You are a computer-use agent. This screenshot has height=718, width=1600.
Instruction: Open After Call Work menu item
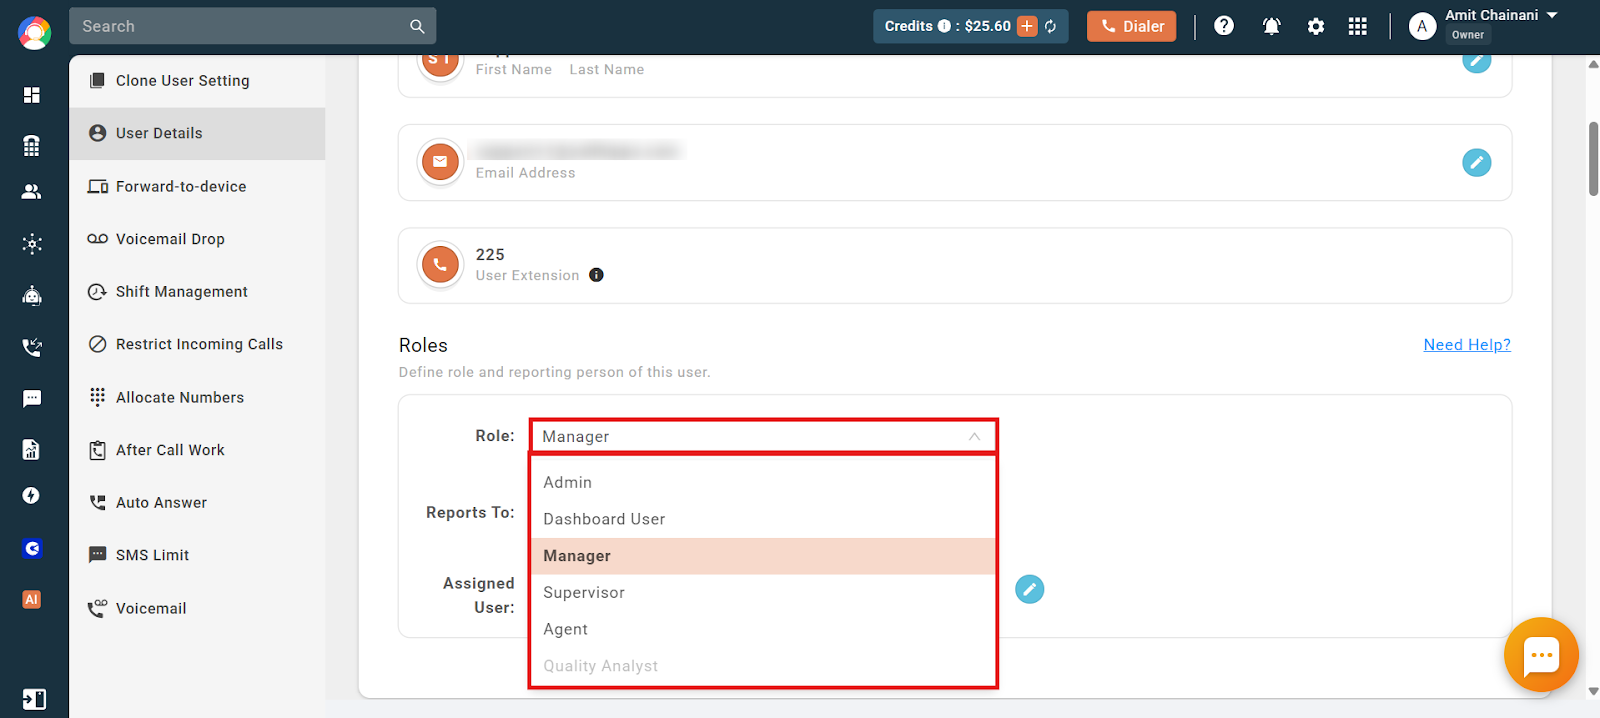(197, 450)
